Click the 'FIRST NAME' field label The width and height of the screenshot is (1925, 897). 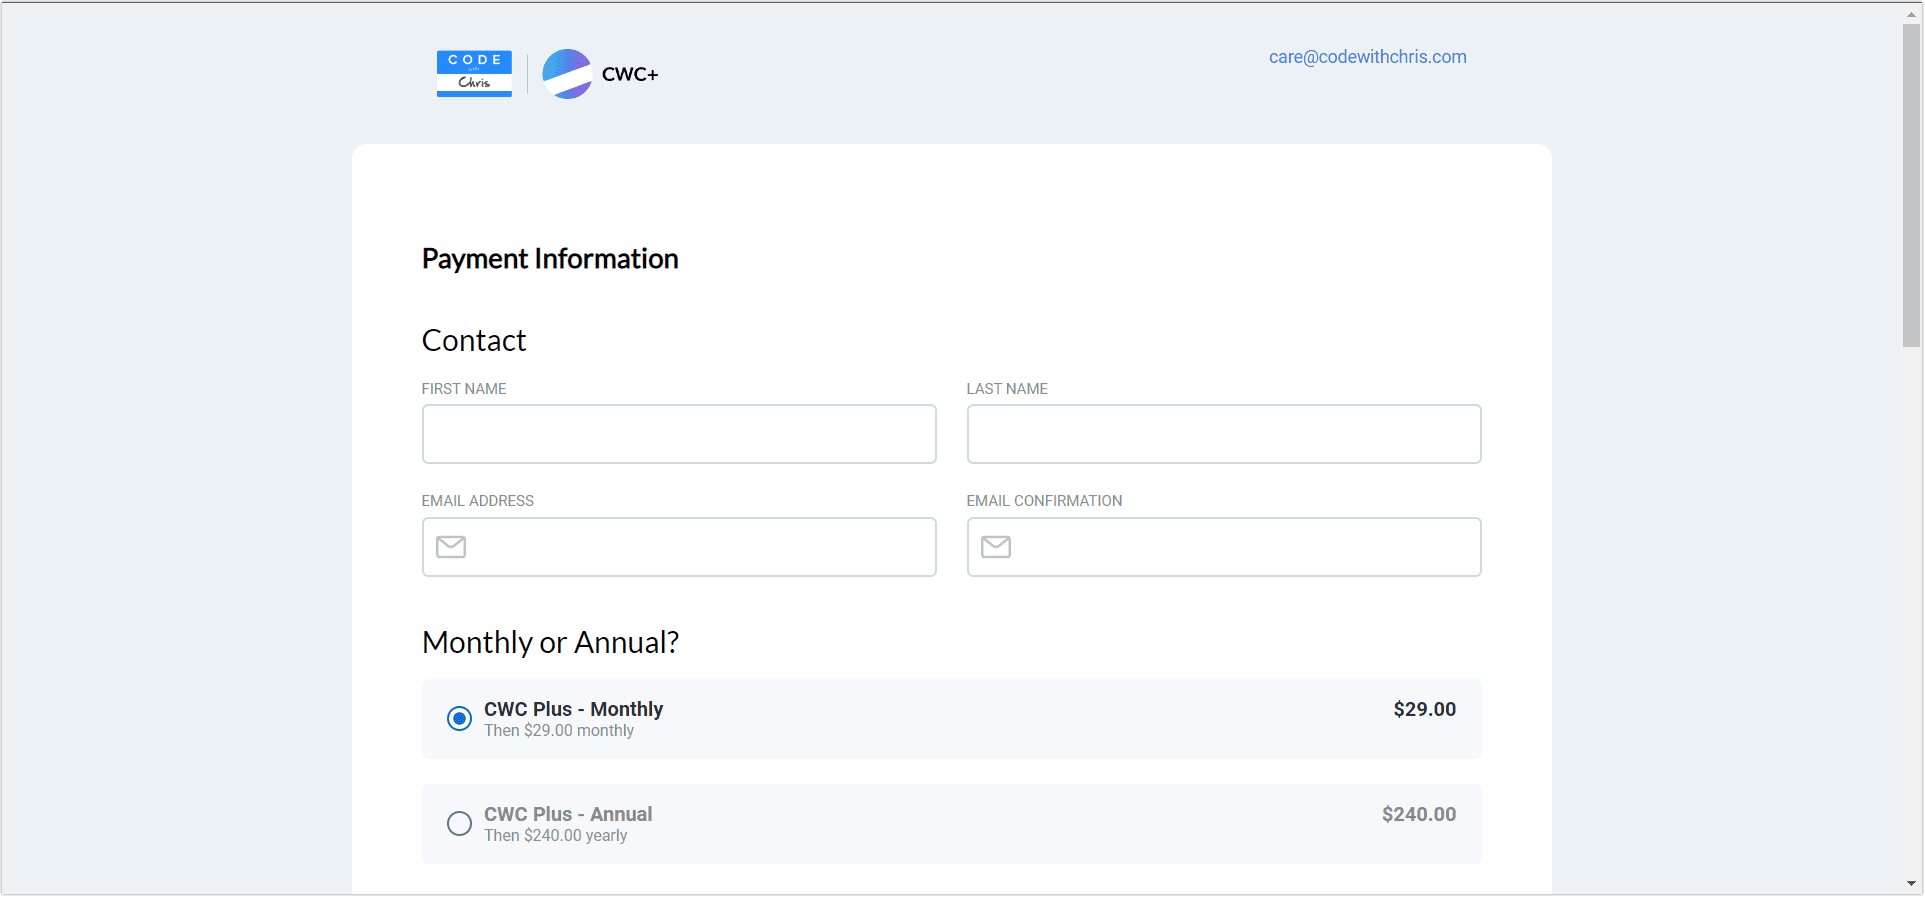[464, 389]
